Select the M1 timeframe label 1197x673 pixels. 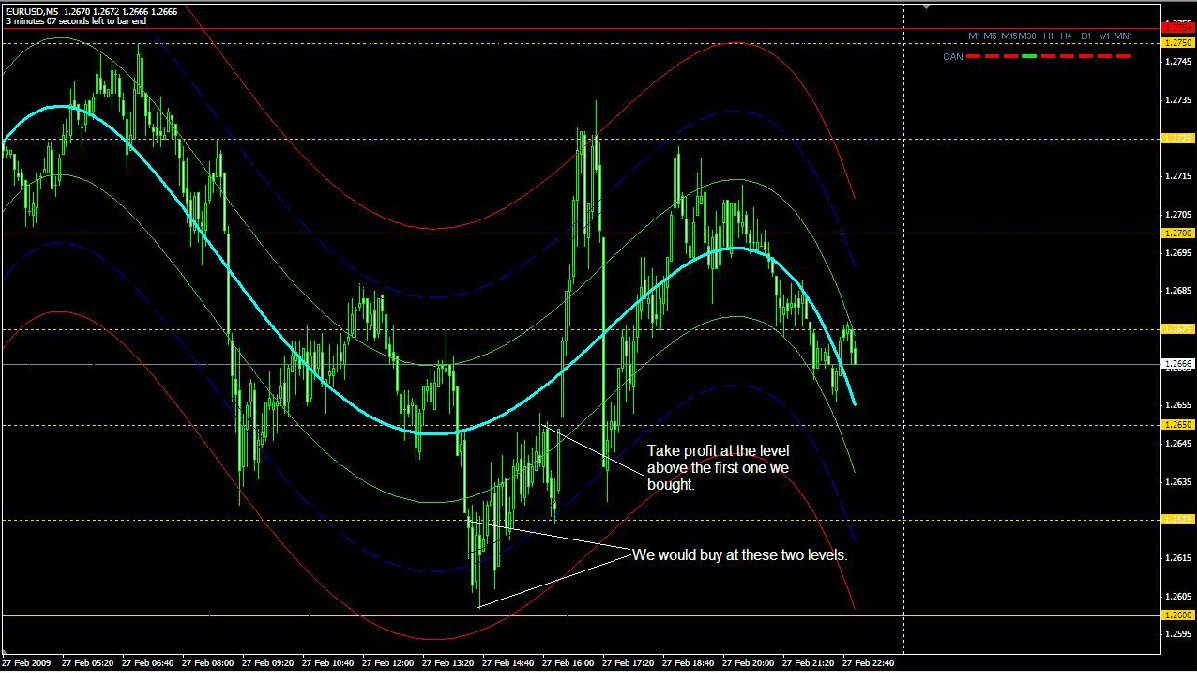coord(973,36)
